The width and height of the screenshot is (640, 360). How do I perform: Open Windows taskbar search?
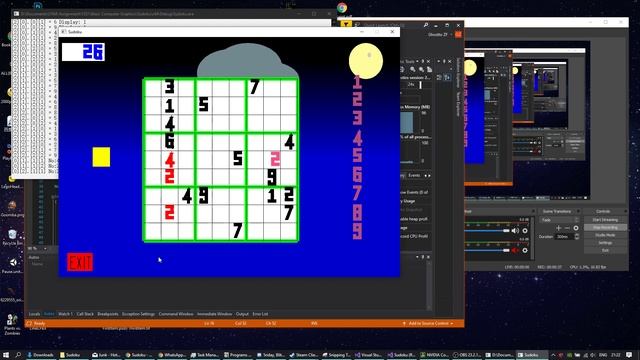click(18, 355)
